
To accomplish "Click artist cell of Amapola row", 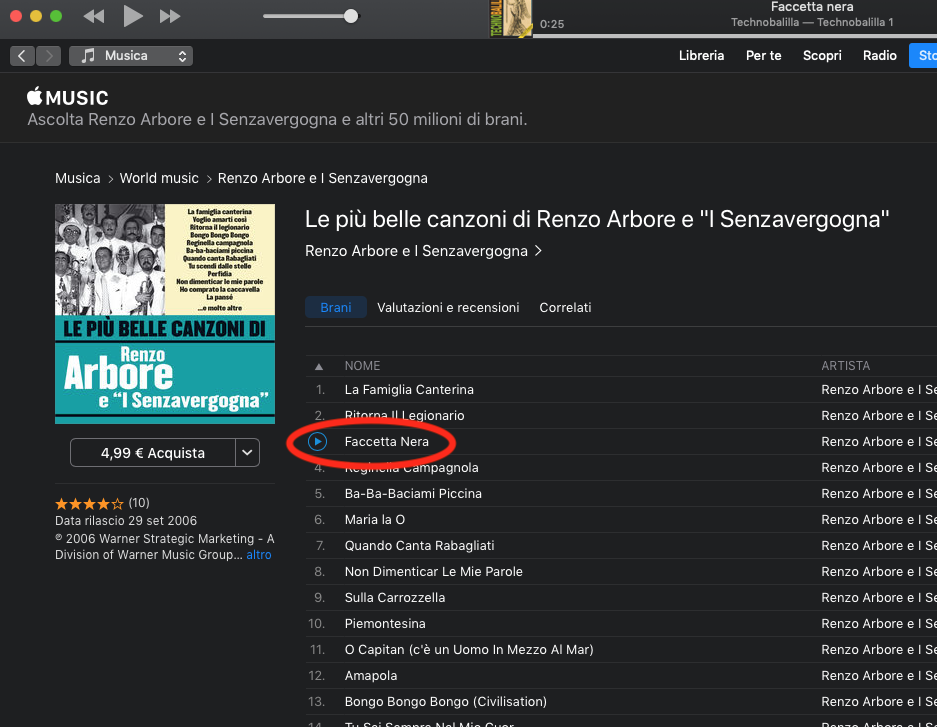I will 878,676.
